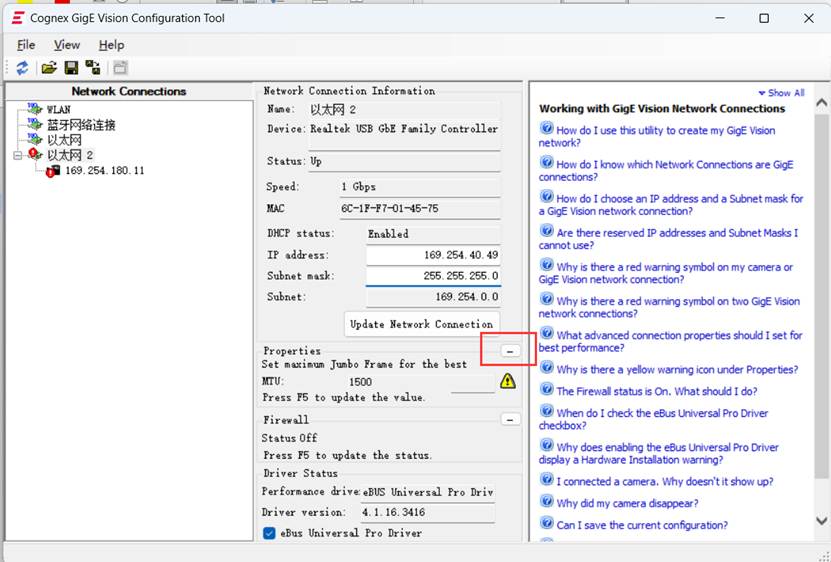This screenshot has height=562, width=831.
Task: Open 'yellow warning icon under Properties' link
Action: pos(677,370)
